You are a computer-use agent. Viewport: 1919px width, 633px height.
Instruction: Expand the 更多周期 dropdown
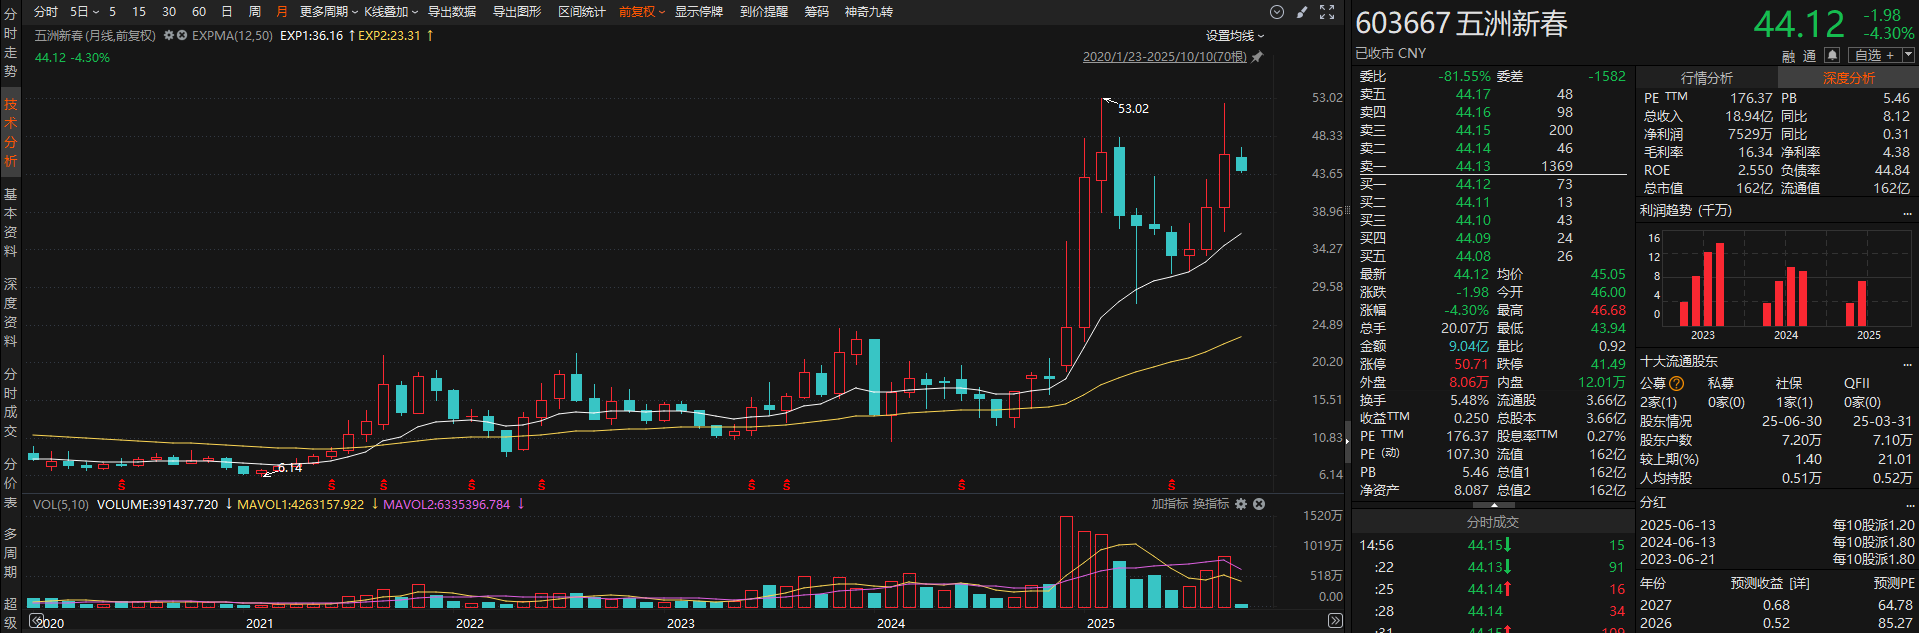tap(328, 12)
